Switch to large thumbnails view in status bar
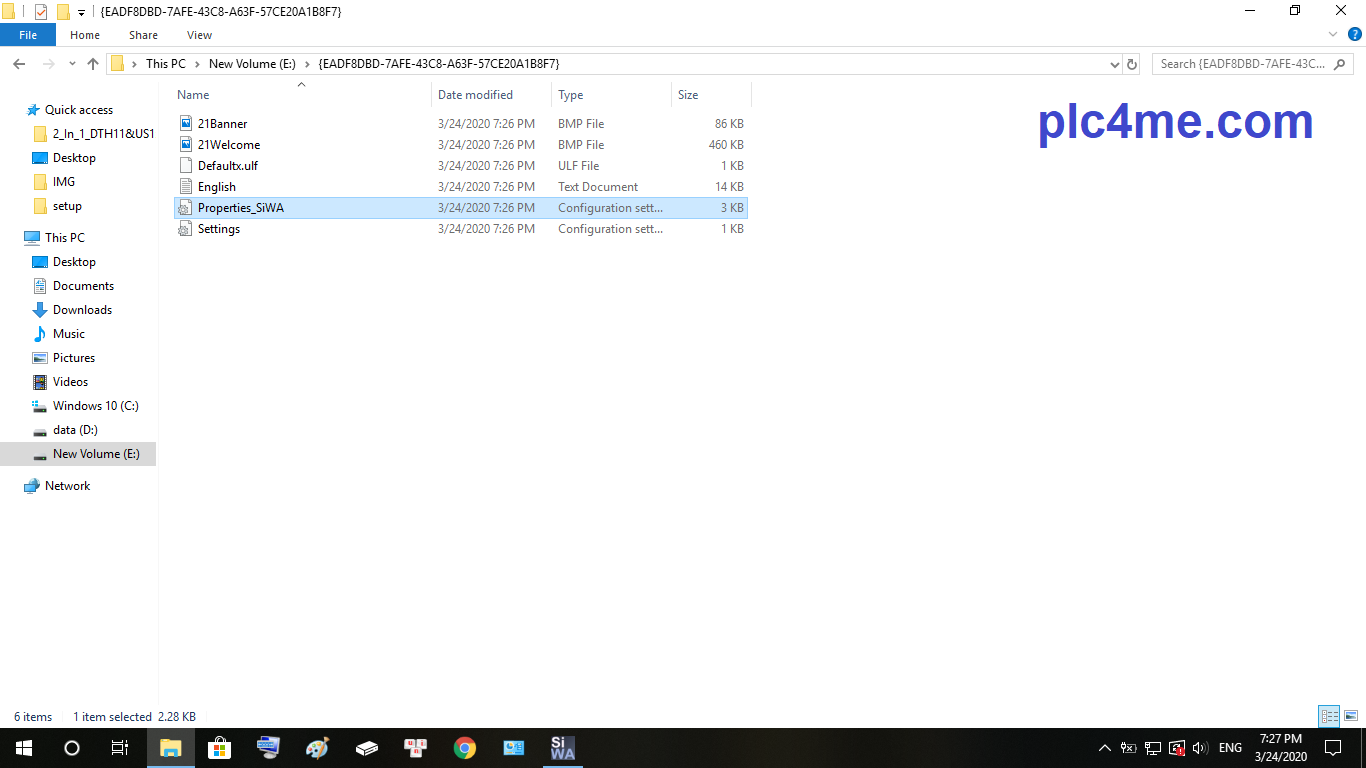This screenshot has width=1366, height=768. [x=1349, y=716]
